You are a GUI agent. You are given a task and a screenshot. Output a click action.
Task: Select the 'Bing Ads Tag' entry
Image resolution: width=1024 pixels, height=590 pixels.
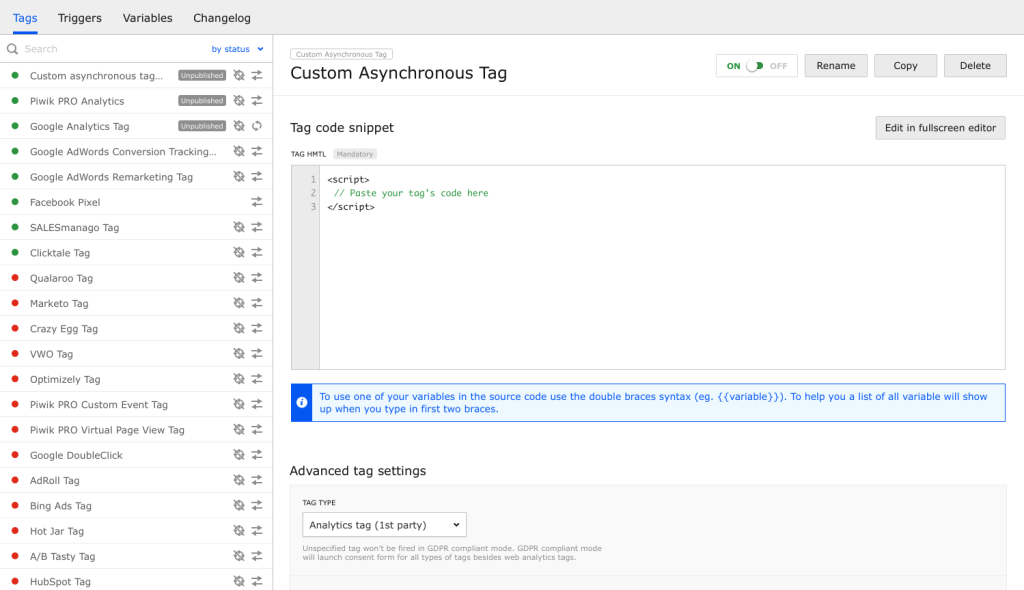61,506
